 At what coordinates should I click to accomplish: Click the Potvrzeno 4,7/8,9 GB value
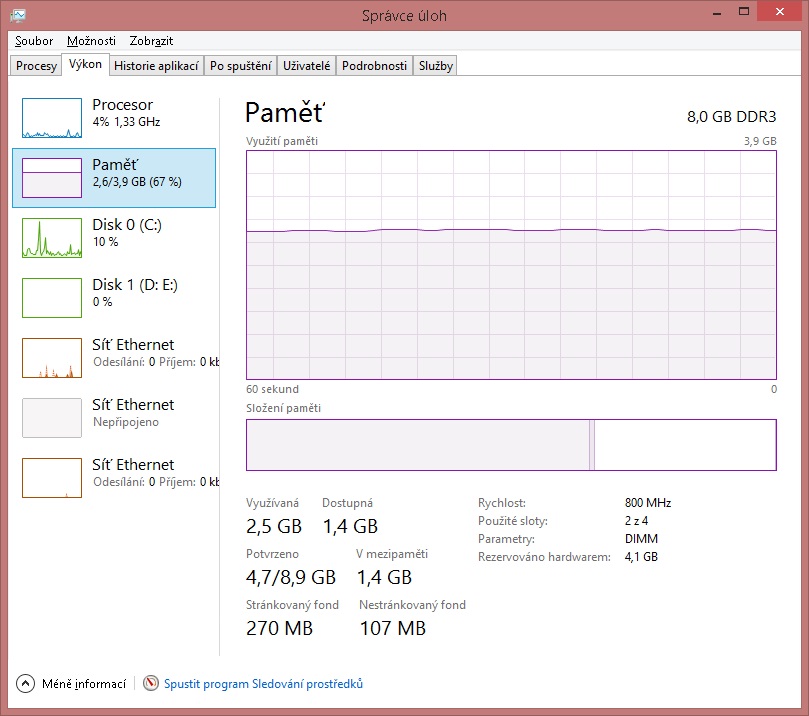click(x=291, y=577)
